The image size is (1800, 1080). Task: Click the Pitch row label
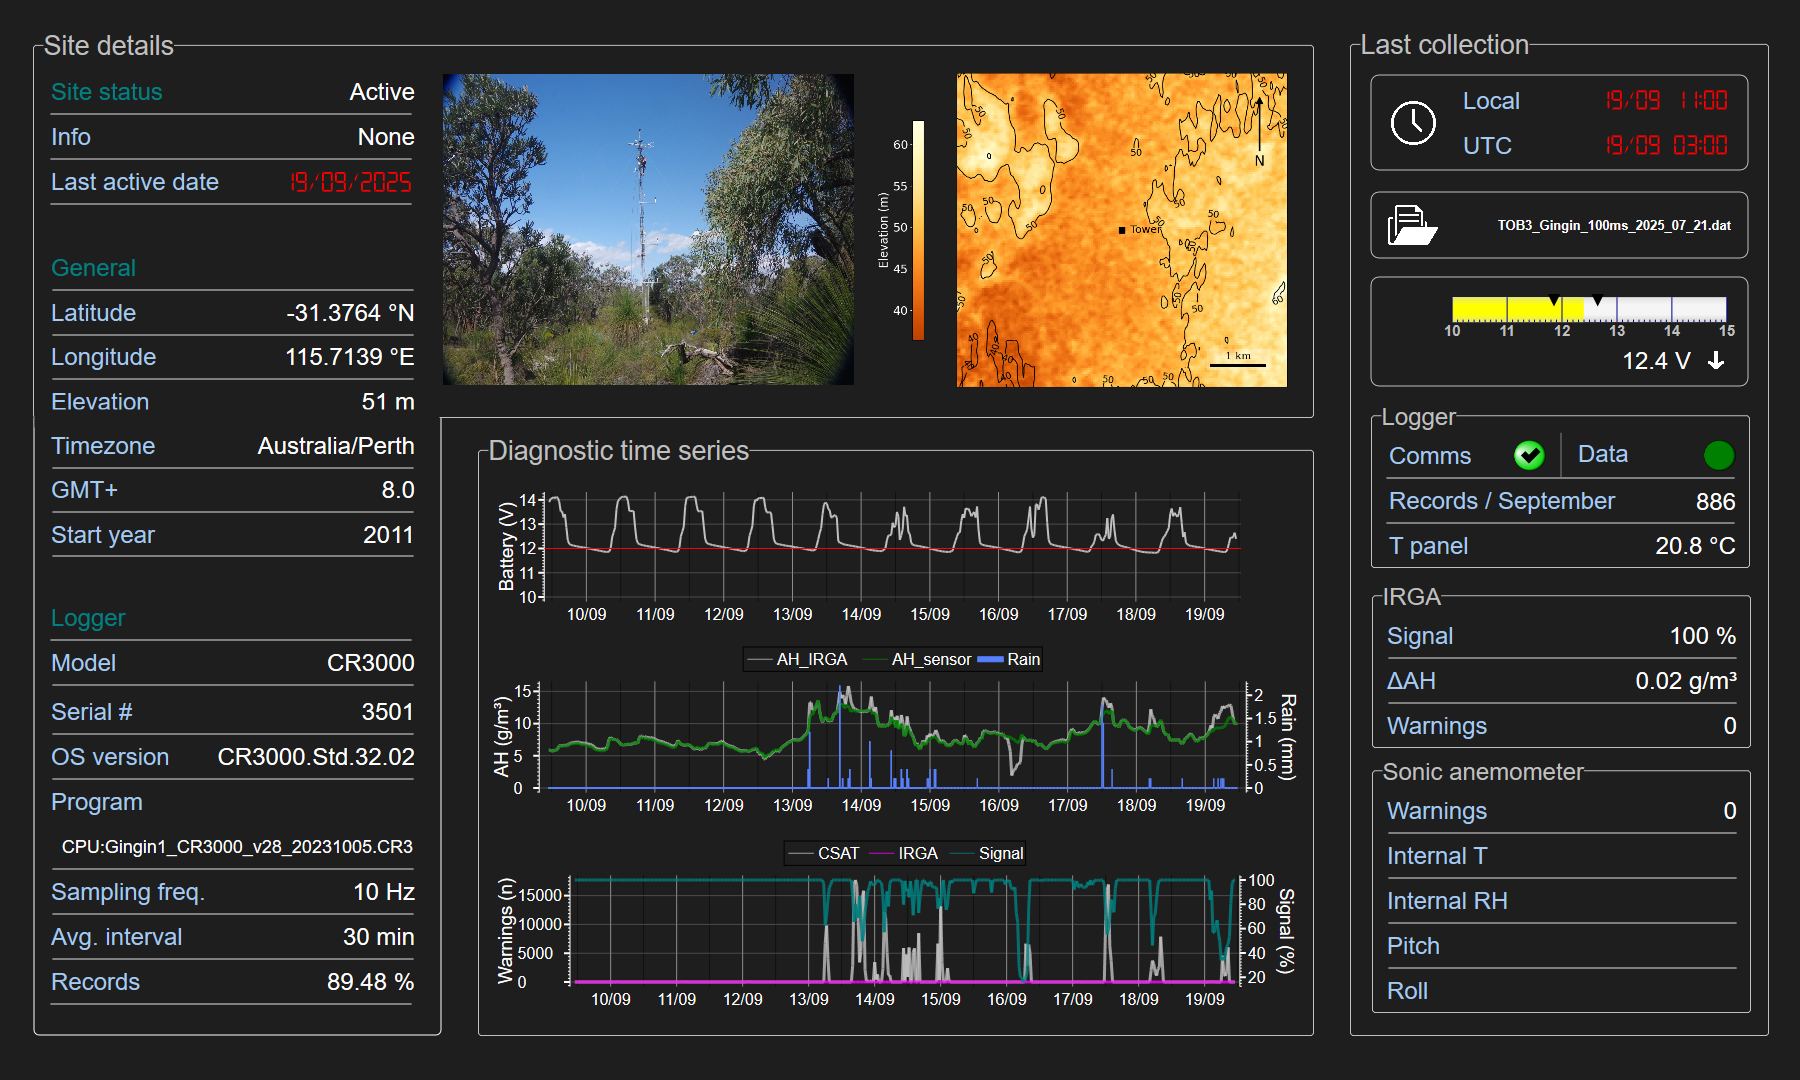point(1413,946)
